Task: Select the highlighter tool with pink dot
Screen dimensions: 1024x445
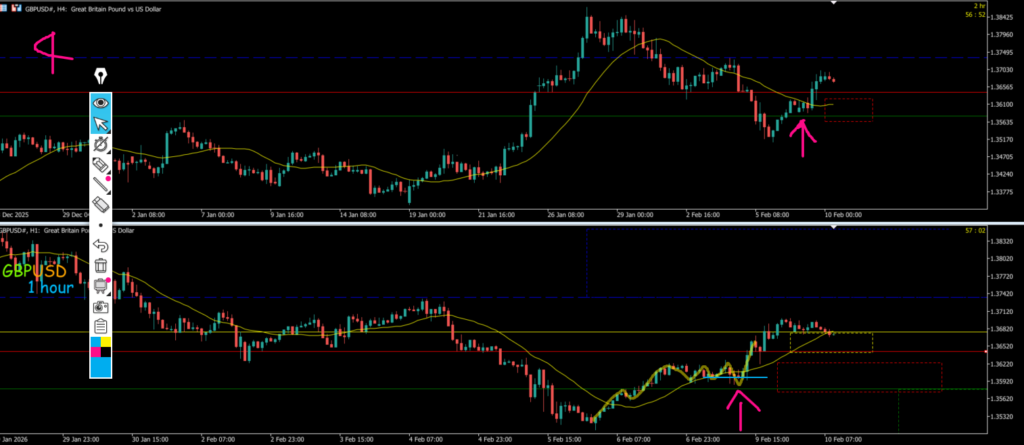Action: pyautogui.click(x=100, y=164)
